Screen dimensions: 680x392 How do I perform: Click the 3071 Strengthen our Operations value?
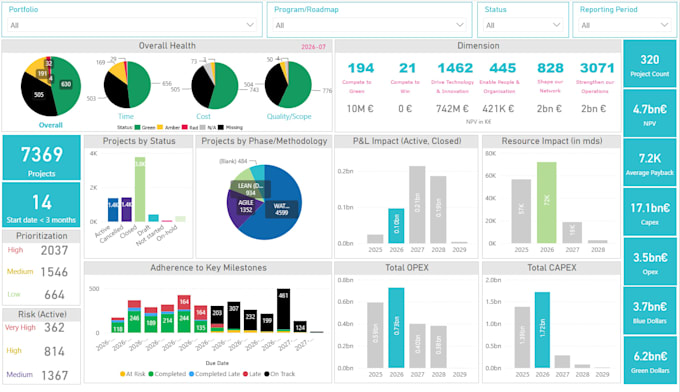[597, 68]
